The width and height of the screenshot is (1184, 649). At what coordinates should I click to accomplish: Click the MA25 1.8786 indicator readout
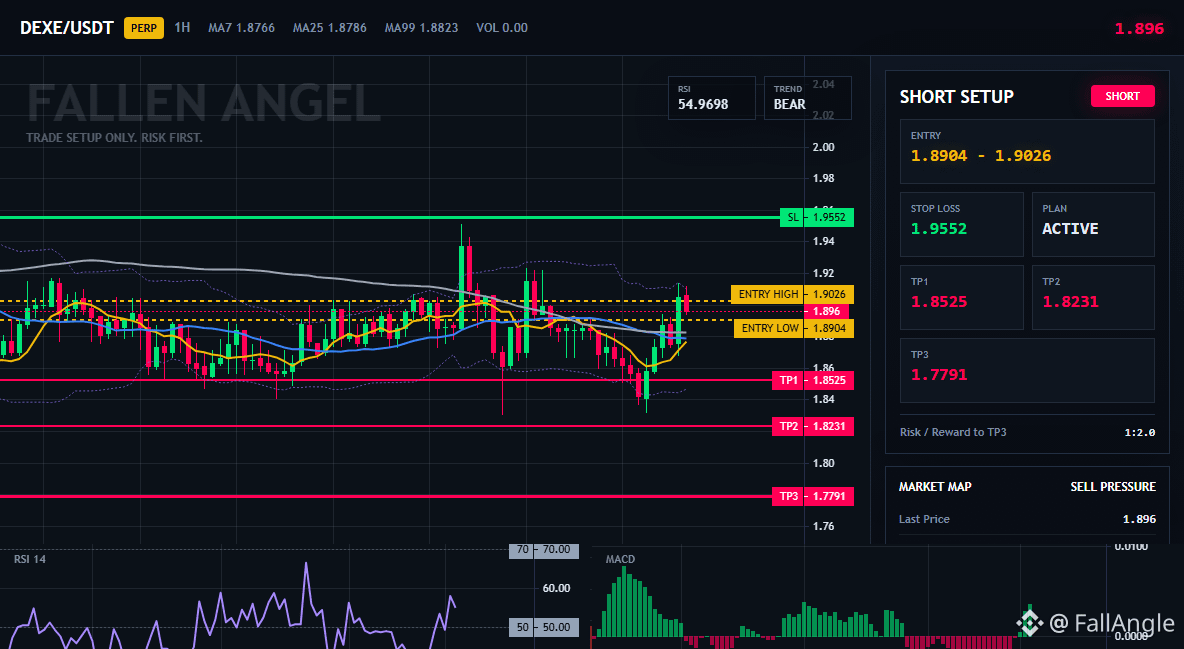click(329, 28)
